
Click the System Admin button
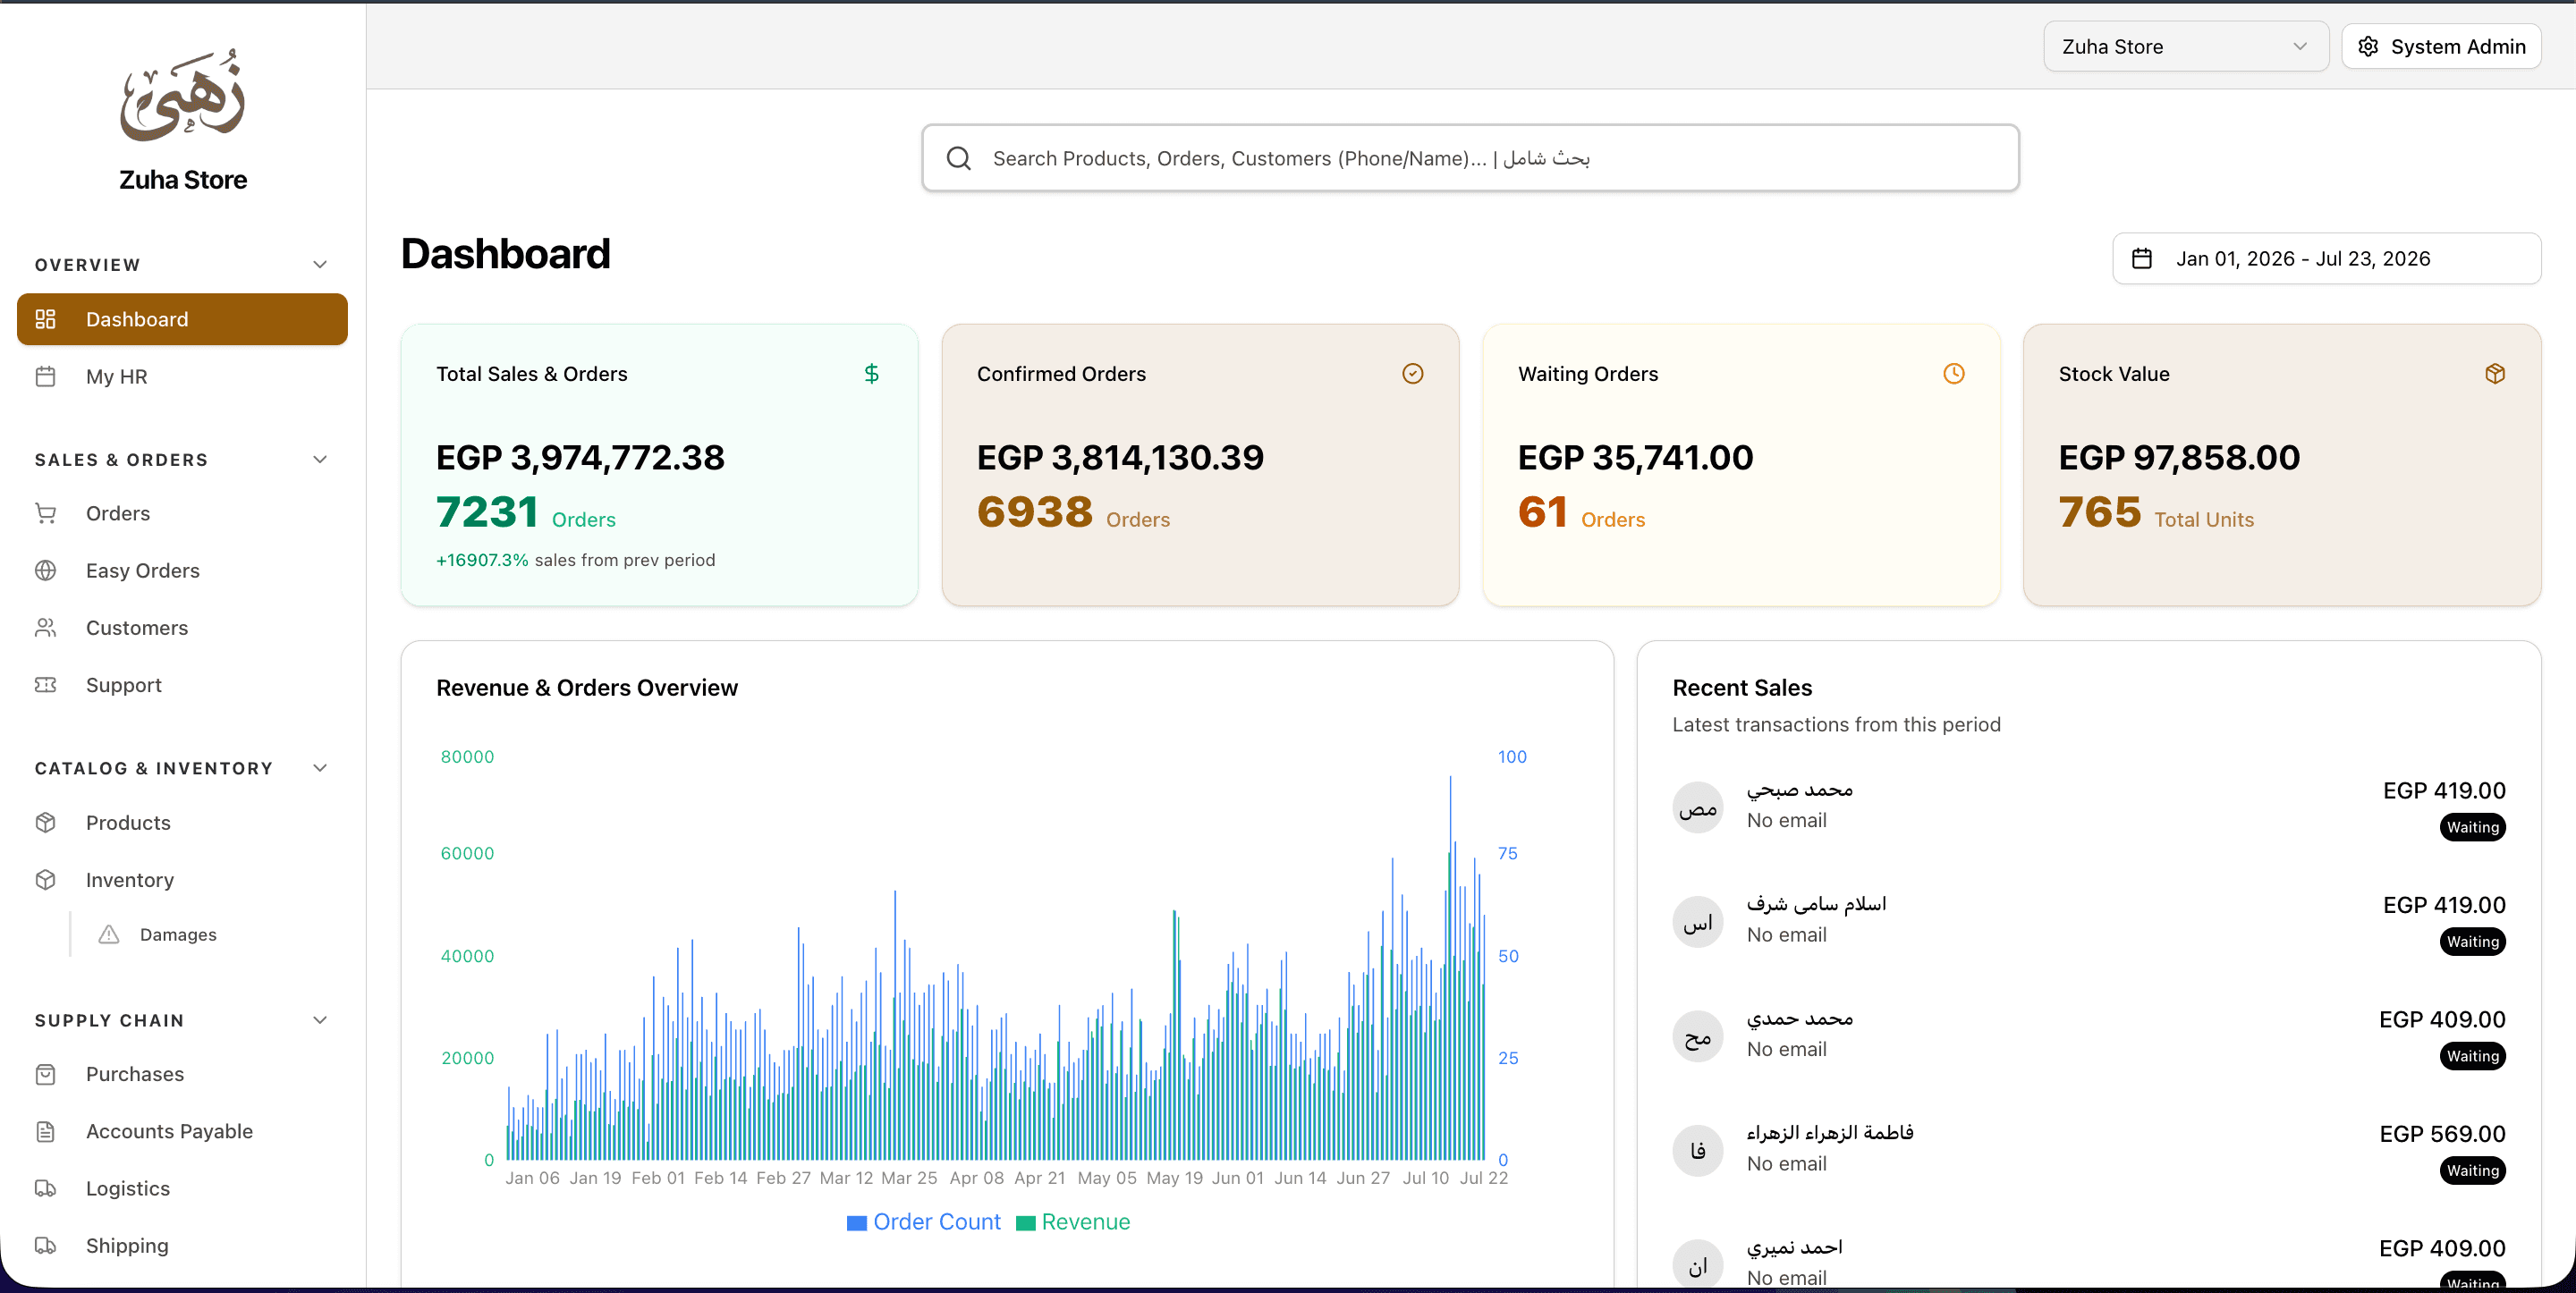coord(2440,46)
